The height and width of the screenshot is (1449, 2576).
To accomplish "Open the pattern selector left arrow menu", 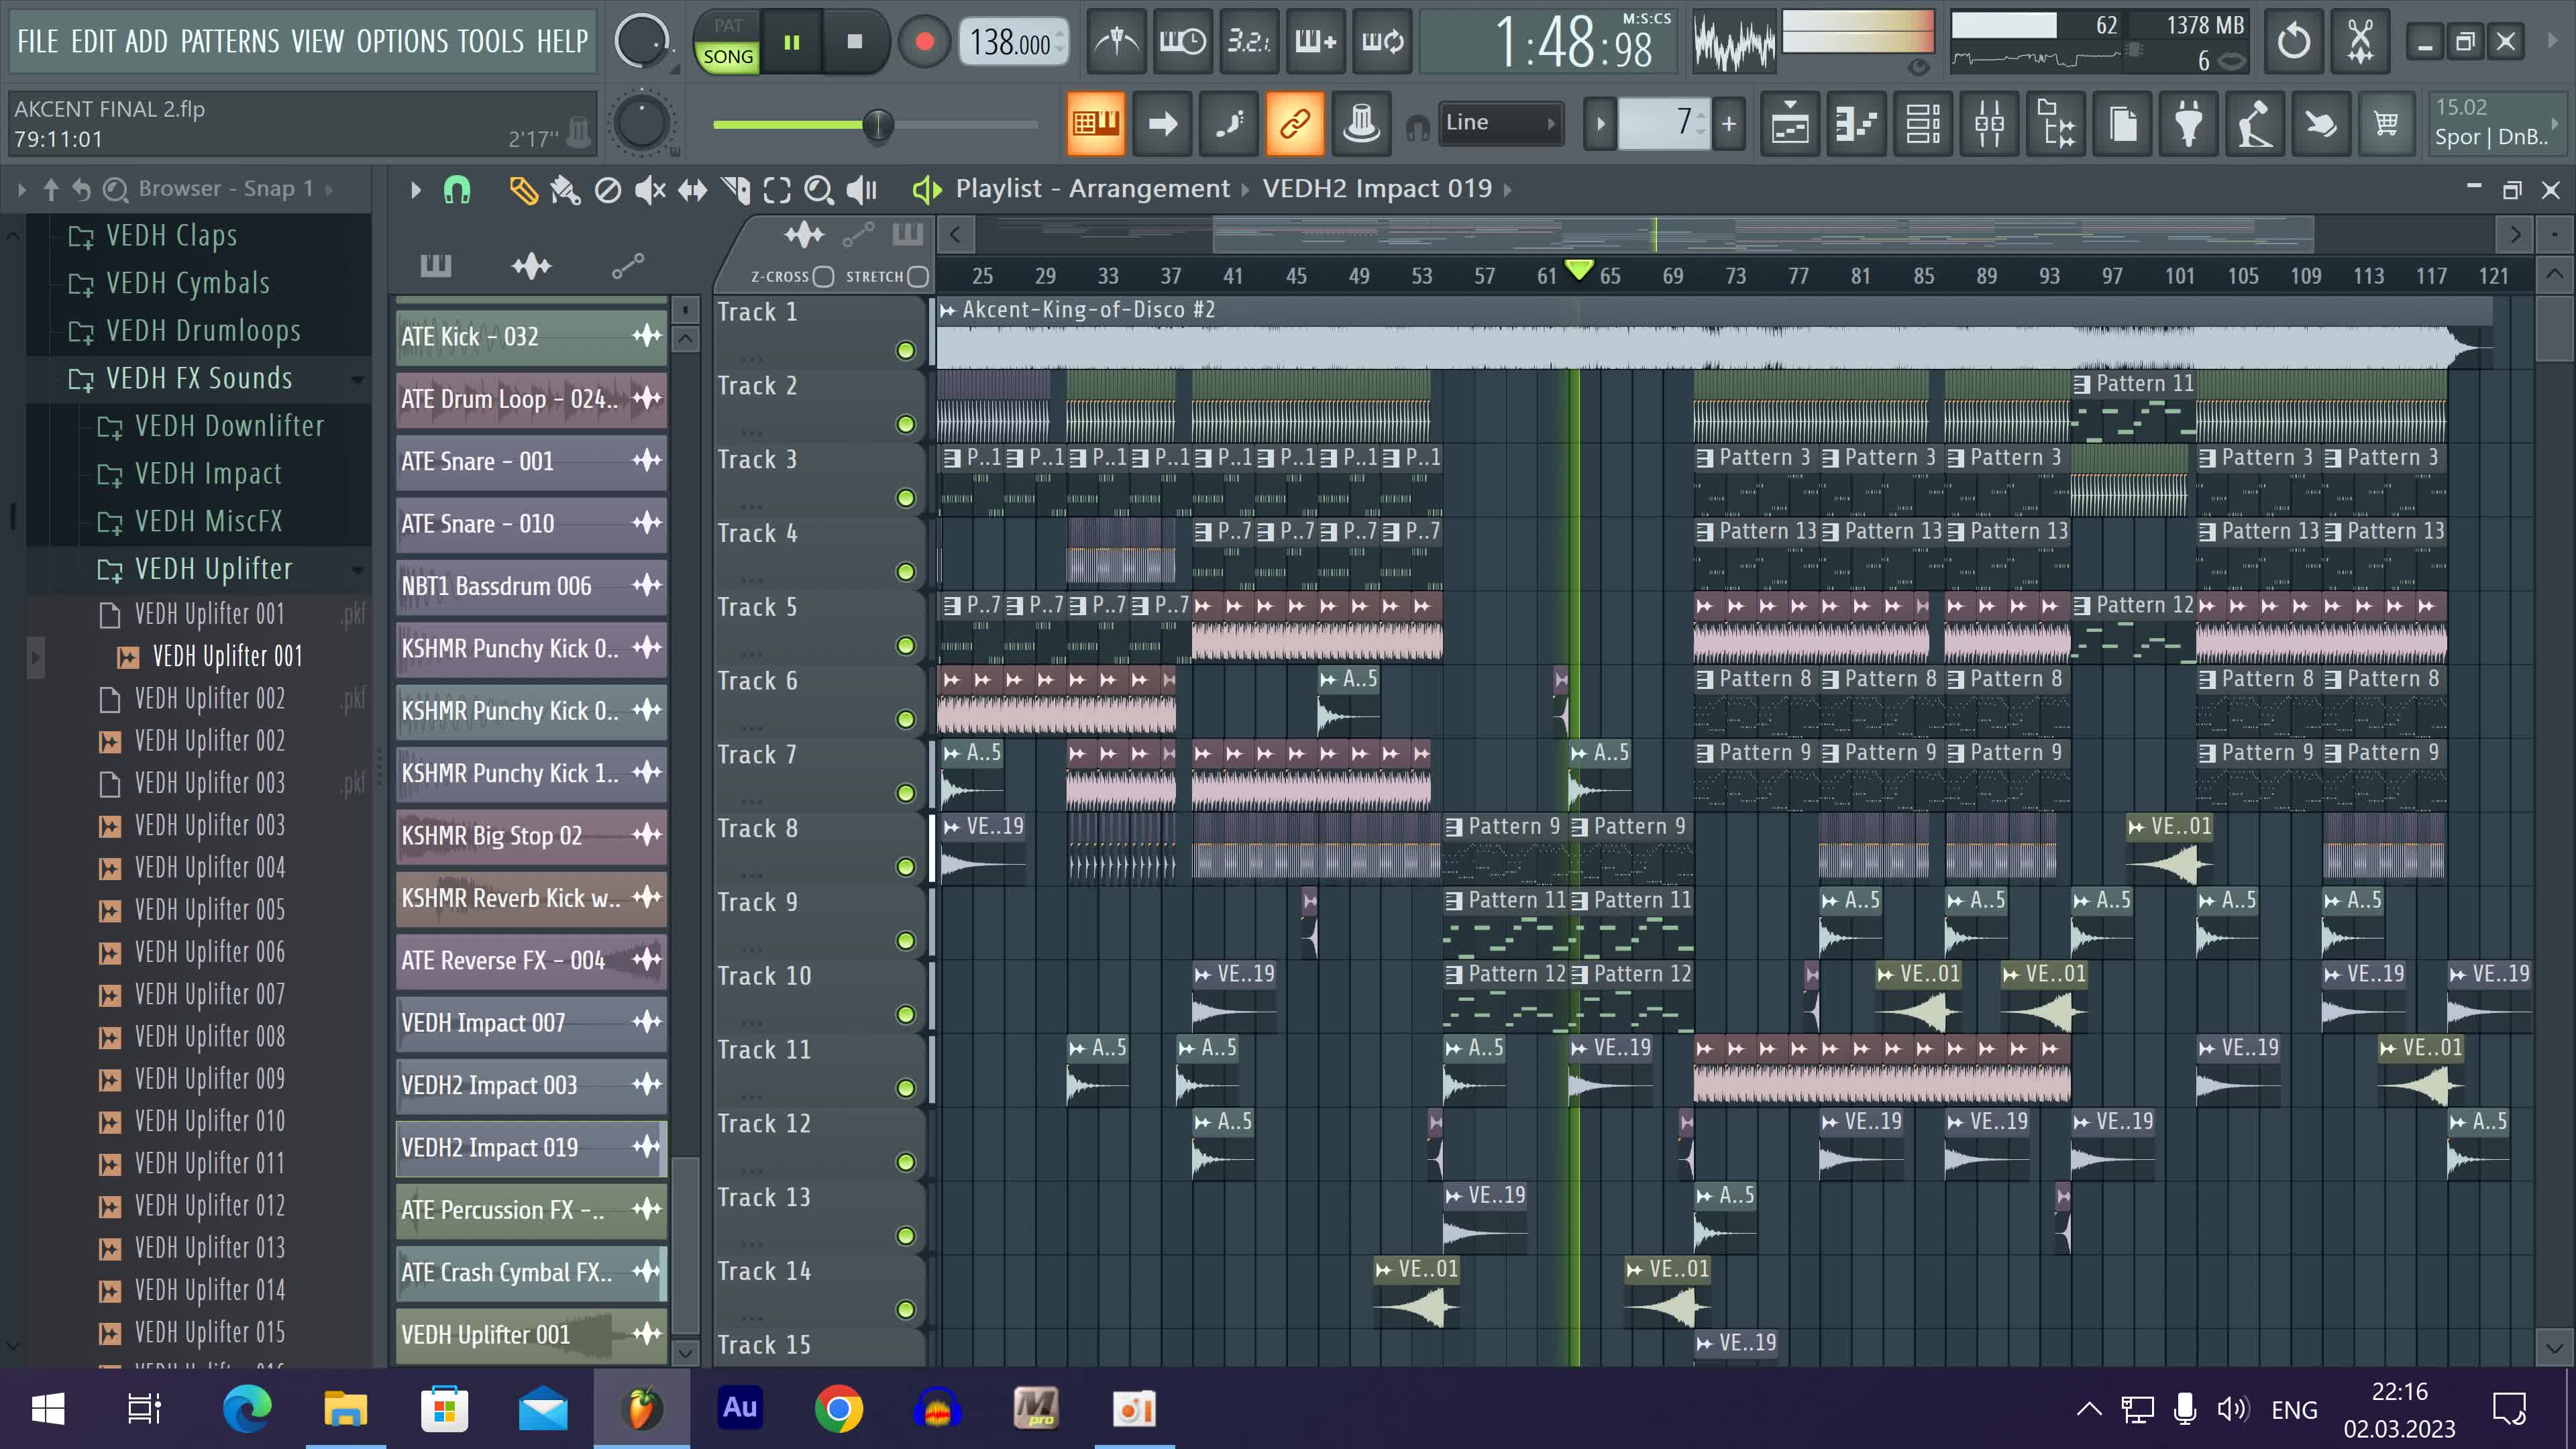I will [x=1600, y=124].
